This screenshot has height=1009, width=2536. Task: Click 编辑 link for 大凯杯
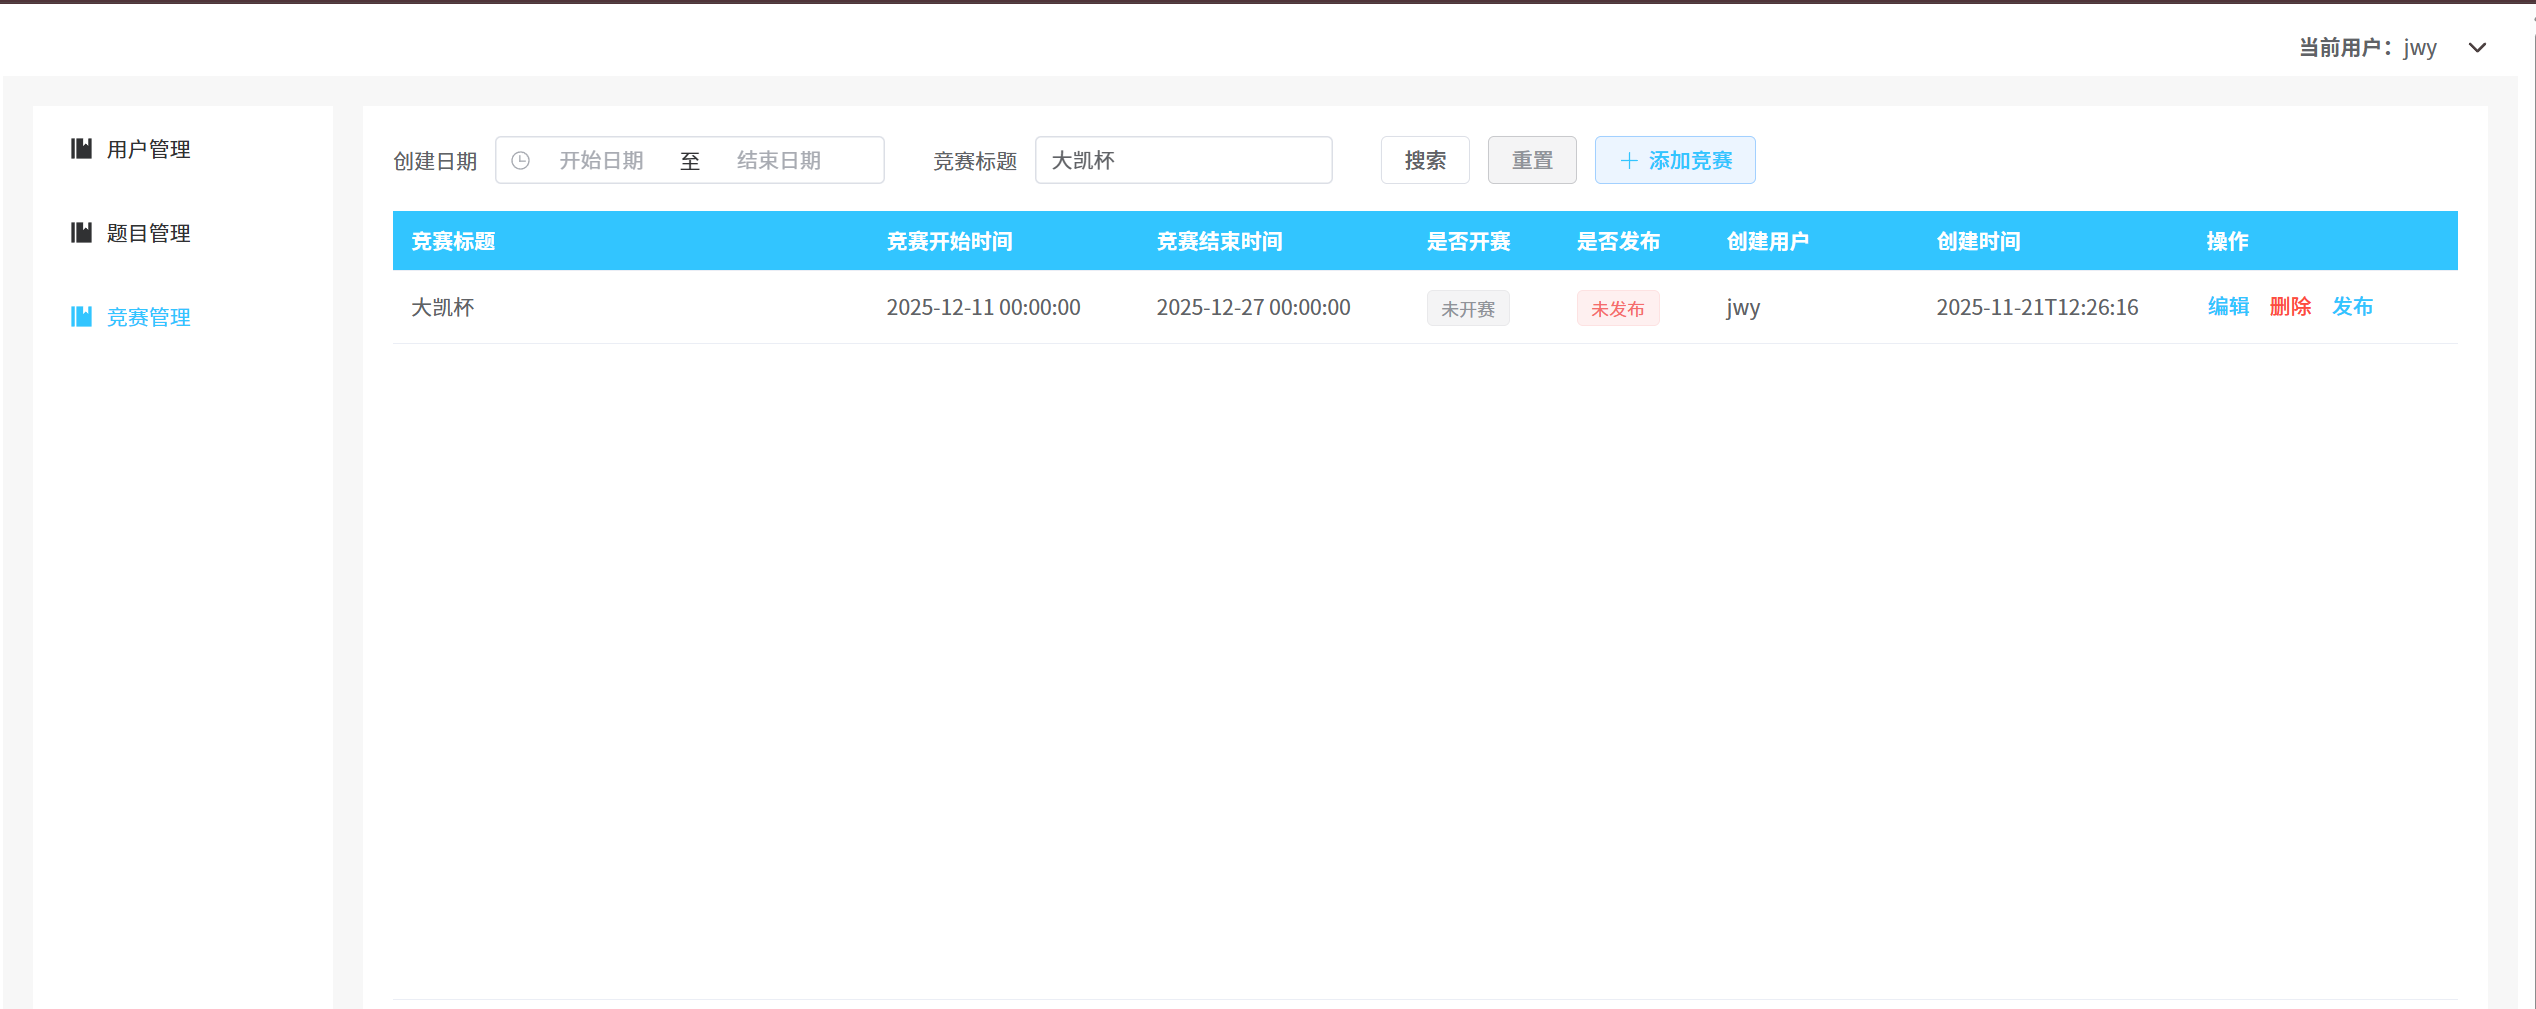coord(2228,307)
